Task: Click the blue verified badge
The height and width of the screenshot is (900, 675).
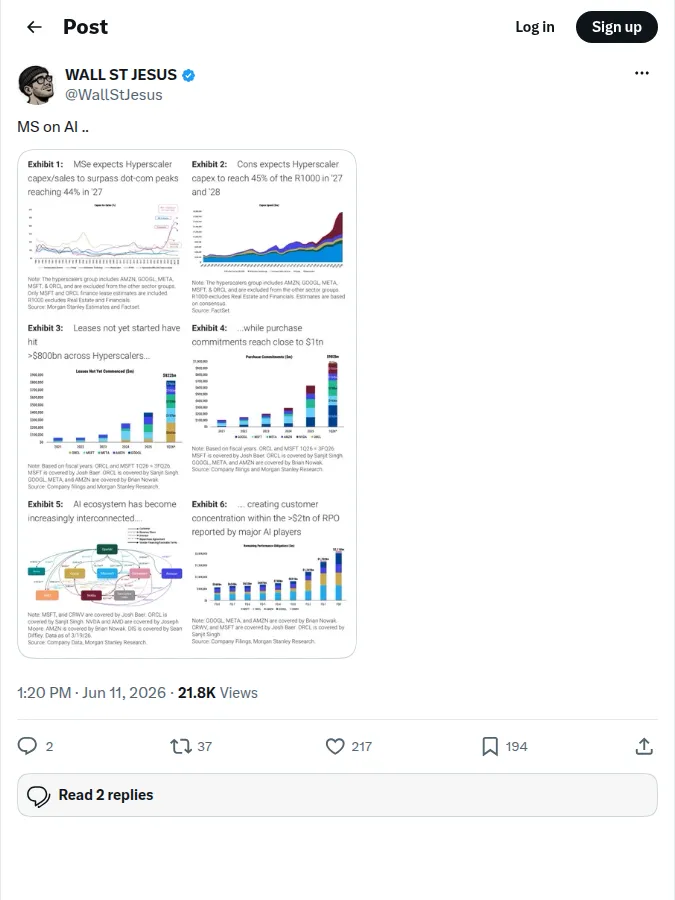Action: tap(188, 75)
